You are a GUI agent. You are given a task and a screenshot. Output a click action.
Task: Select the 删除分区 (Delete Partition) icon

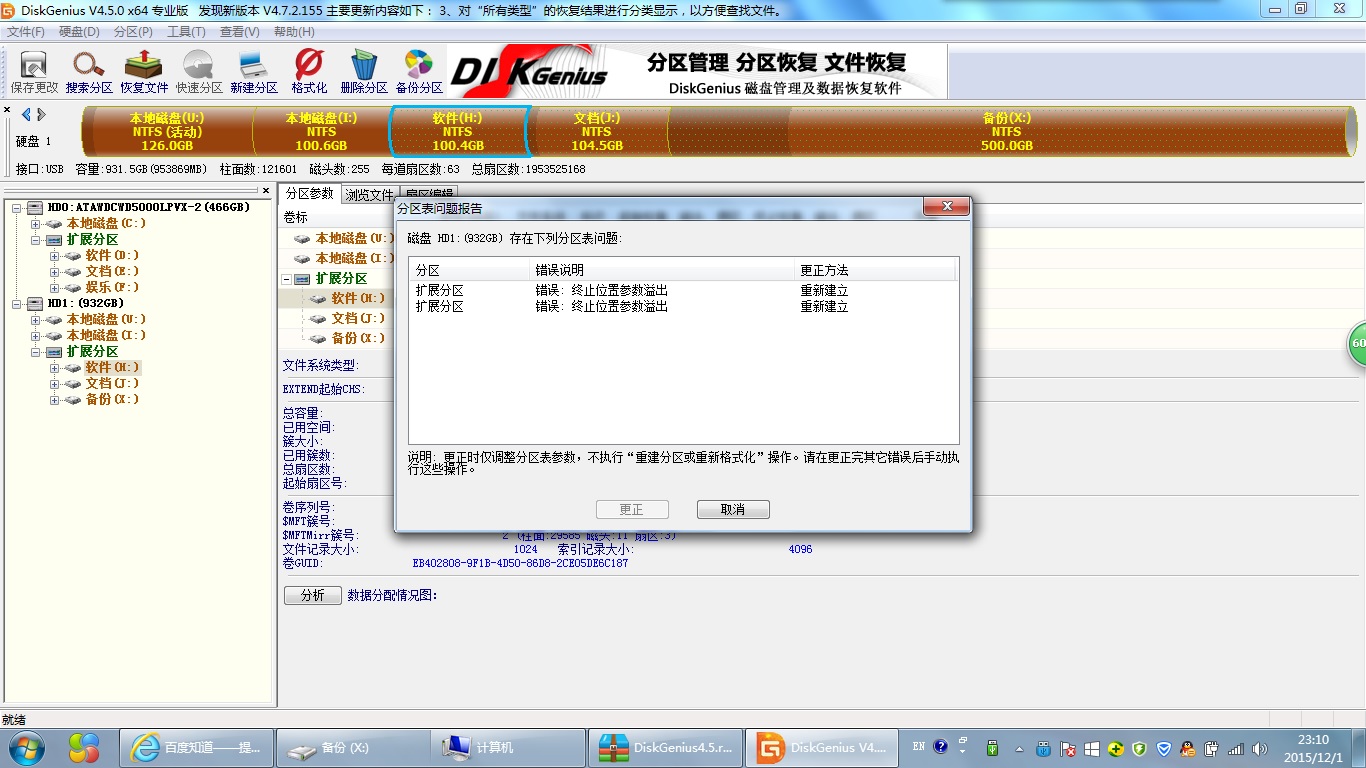coord(364,70)
